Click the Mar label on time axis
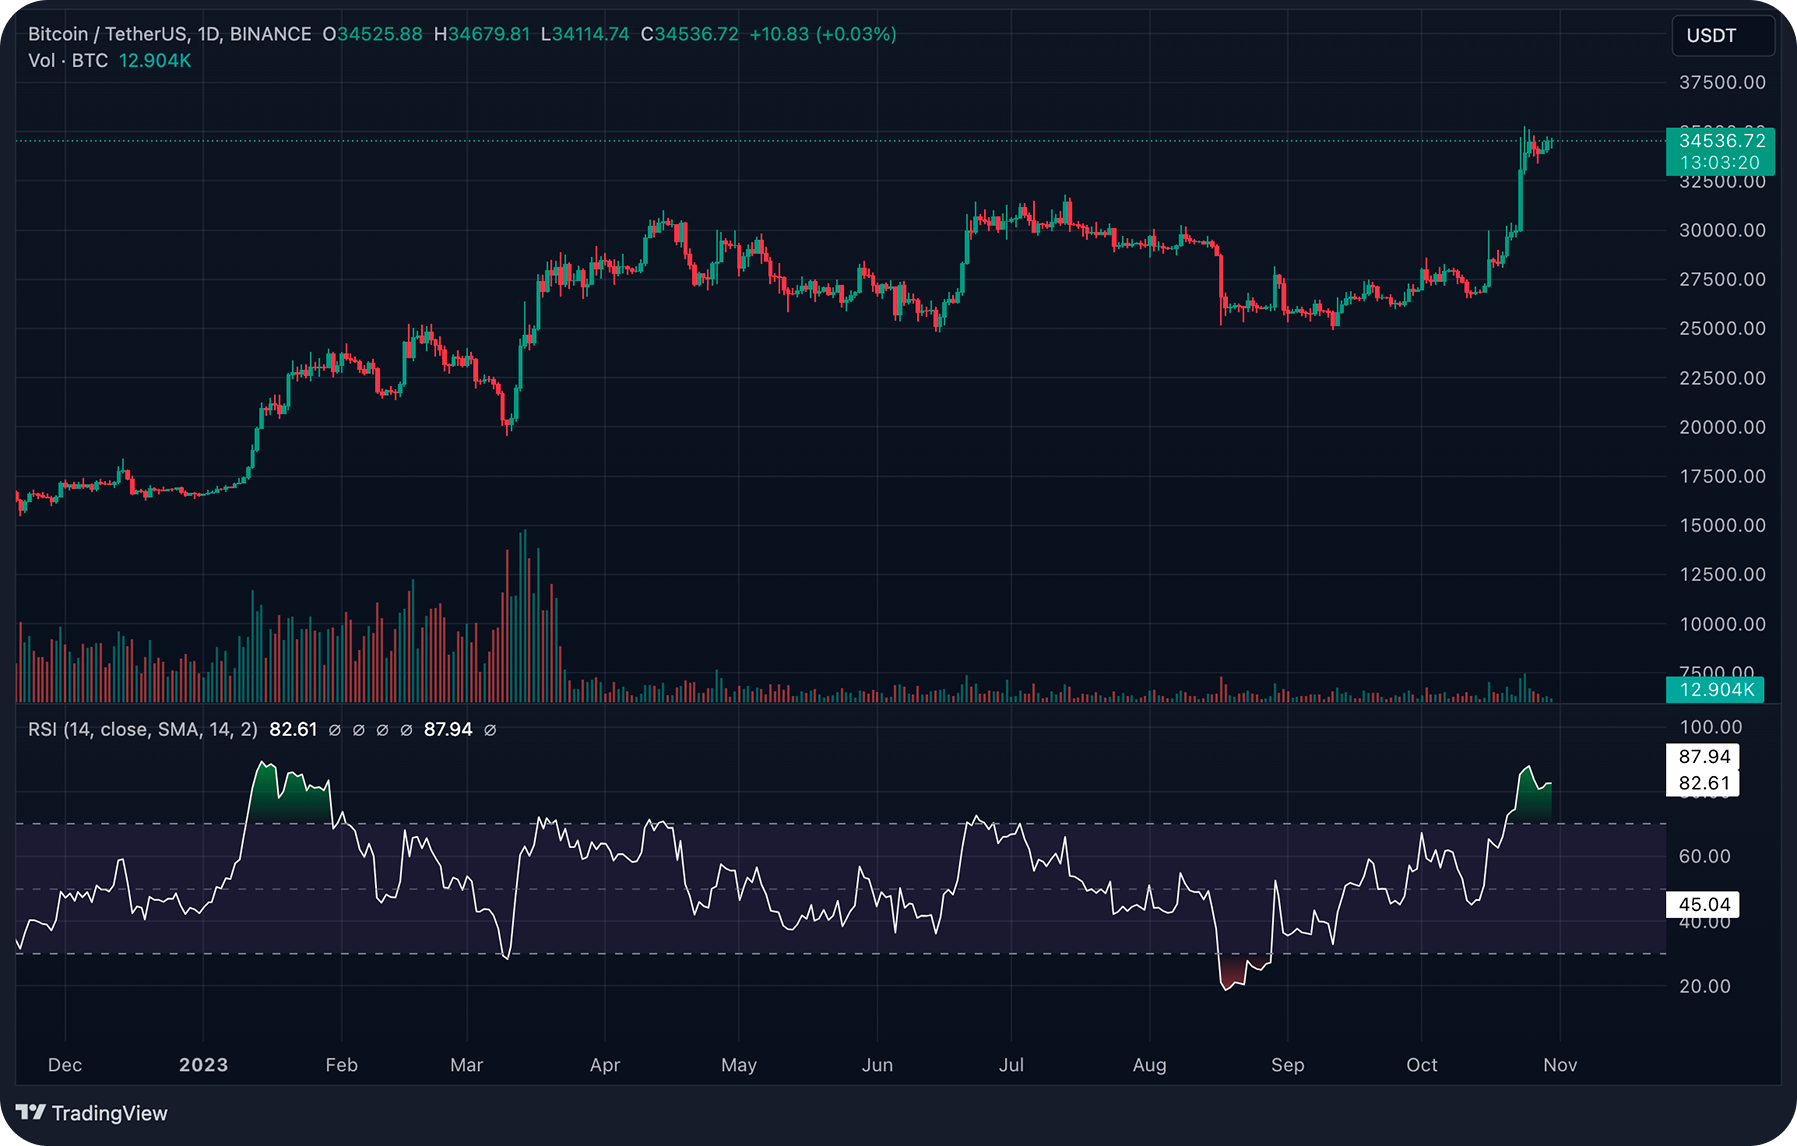The width and height of the screenshot is (1797, 1146). tap(467, 1065)
